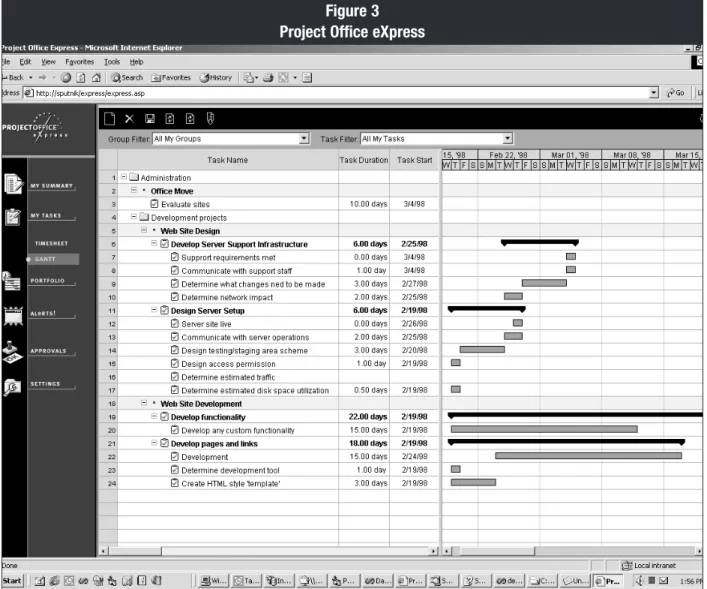Click the My Summary sidebar icon
Screen dimensions: 707x589
coord(13,184)
